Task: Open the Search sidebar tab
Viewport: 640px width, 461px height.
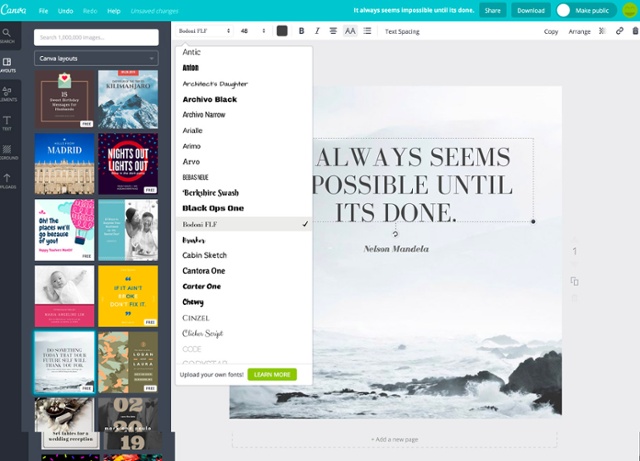Action: click(x=7, y=36)
